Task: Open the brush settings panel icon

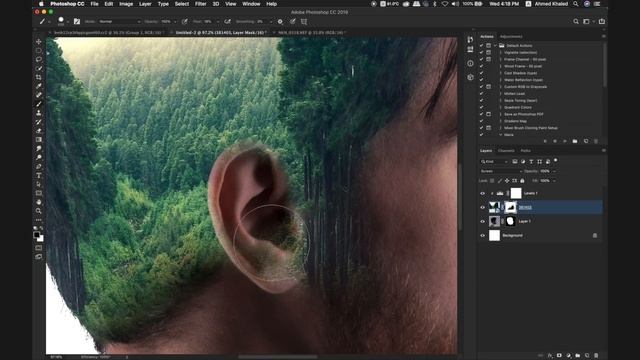Action: (x=77, y=21)
